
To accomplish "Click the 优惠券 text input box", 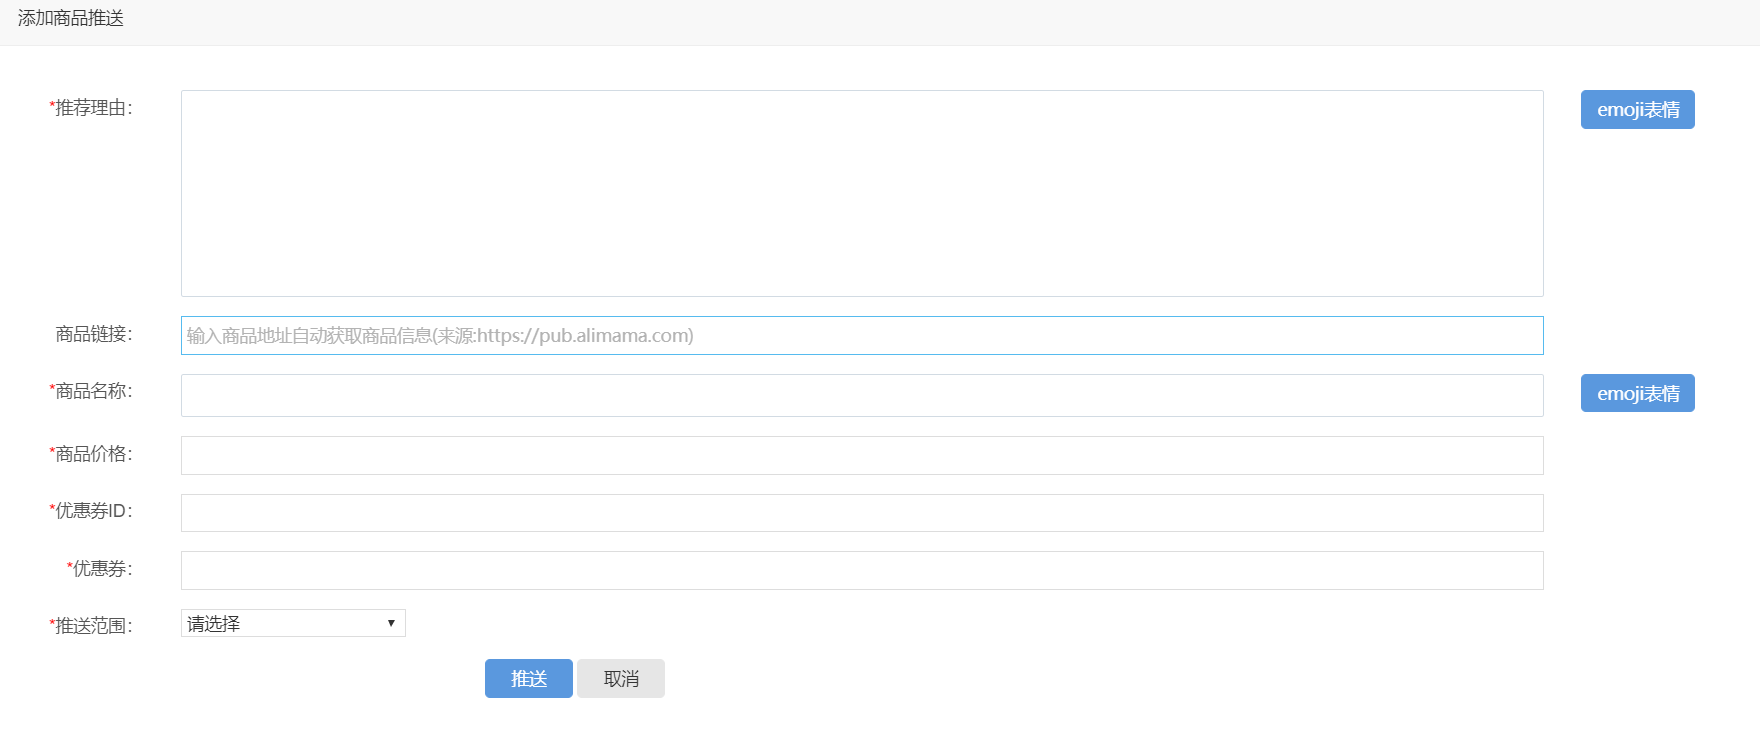I will (861, 570).
